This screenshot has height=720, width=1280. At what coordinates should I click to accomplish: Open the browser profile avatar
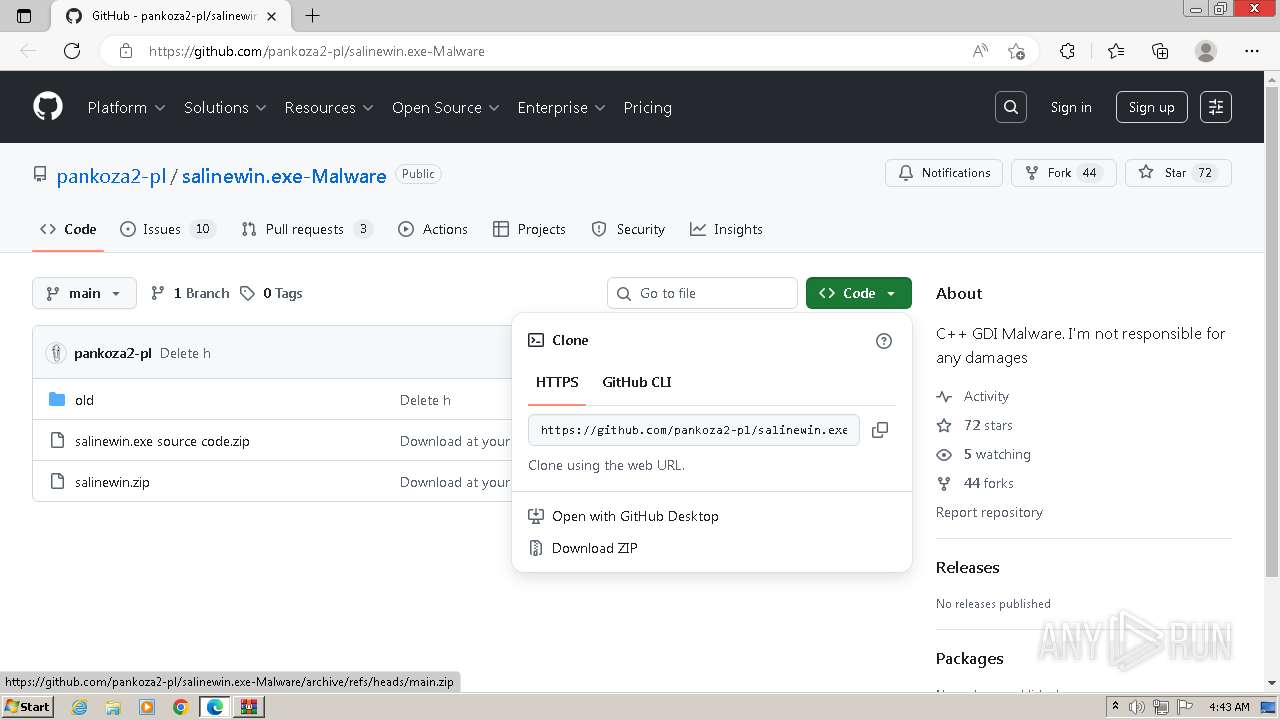pos(1206,51)
